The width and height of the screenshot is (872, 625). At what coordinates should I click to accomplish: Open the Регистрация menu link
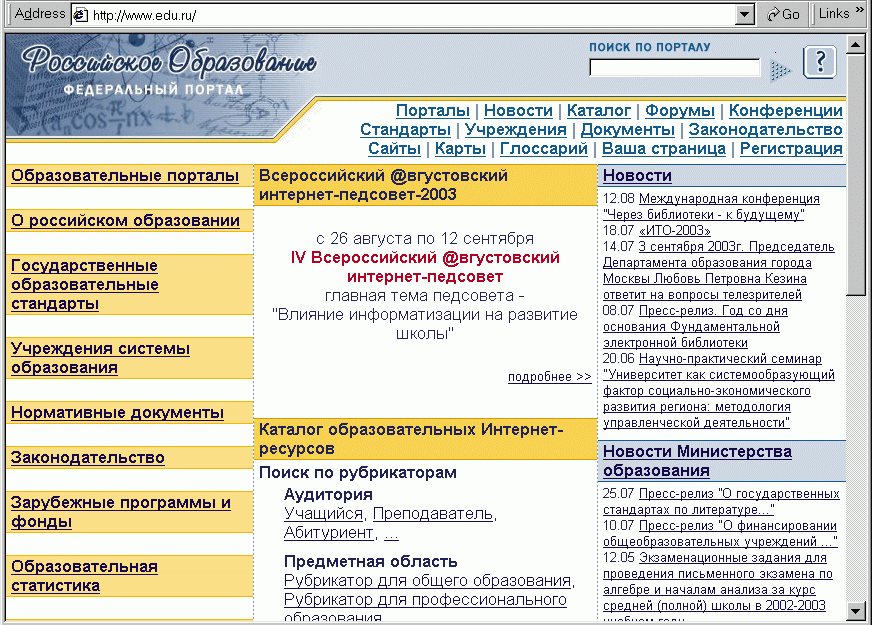pyautogui.click(x=791, y=148)
